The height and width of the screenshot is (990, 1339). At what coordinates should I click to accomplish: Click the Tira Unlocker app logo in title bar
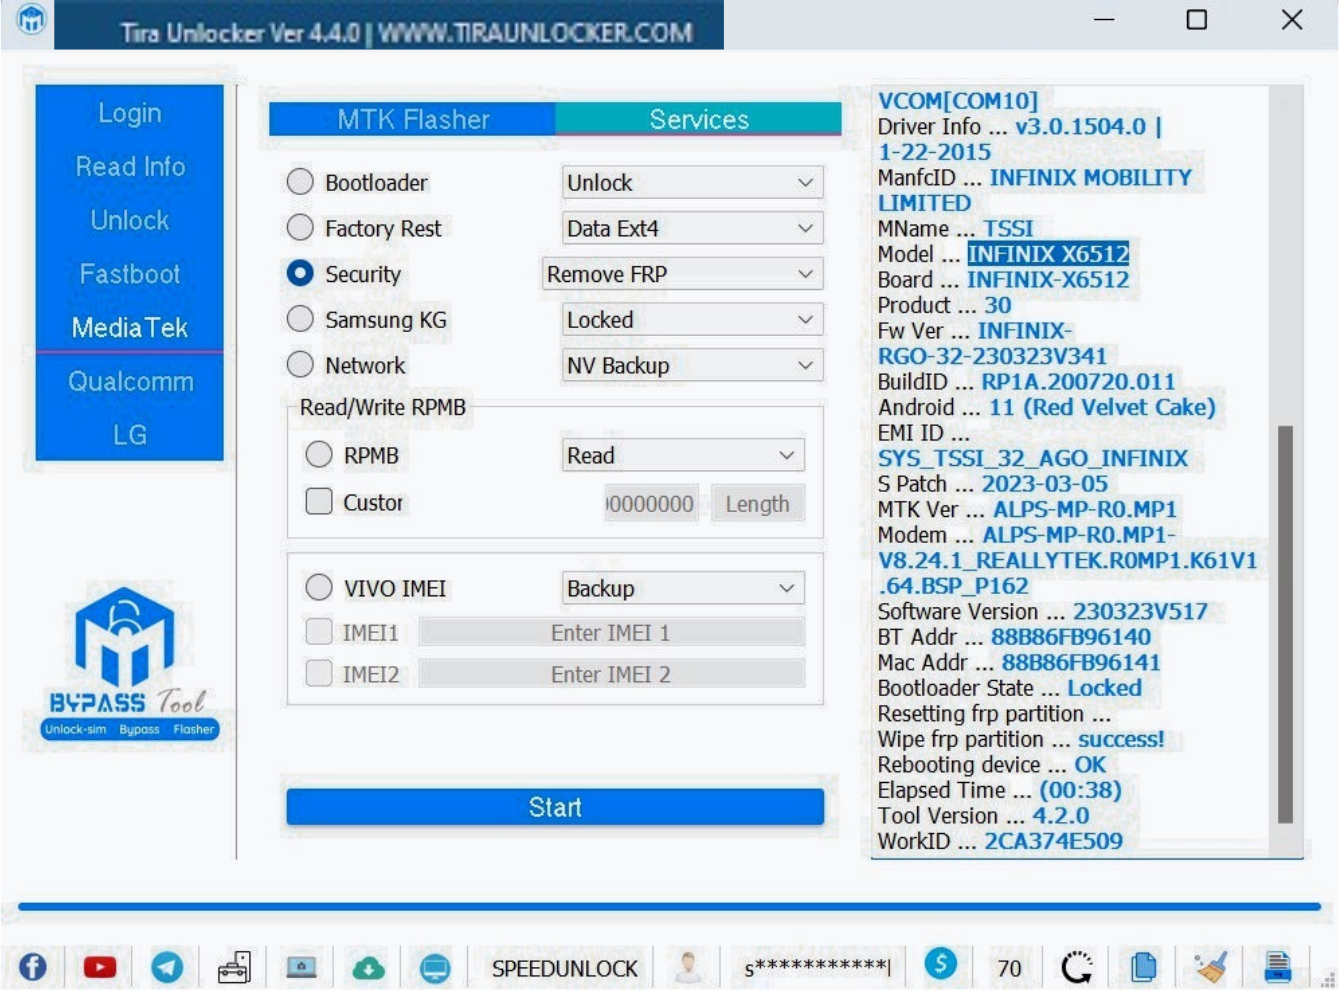pyautogui.click(x=32, y=19)
